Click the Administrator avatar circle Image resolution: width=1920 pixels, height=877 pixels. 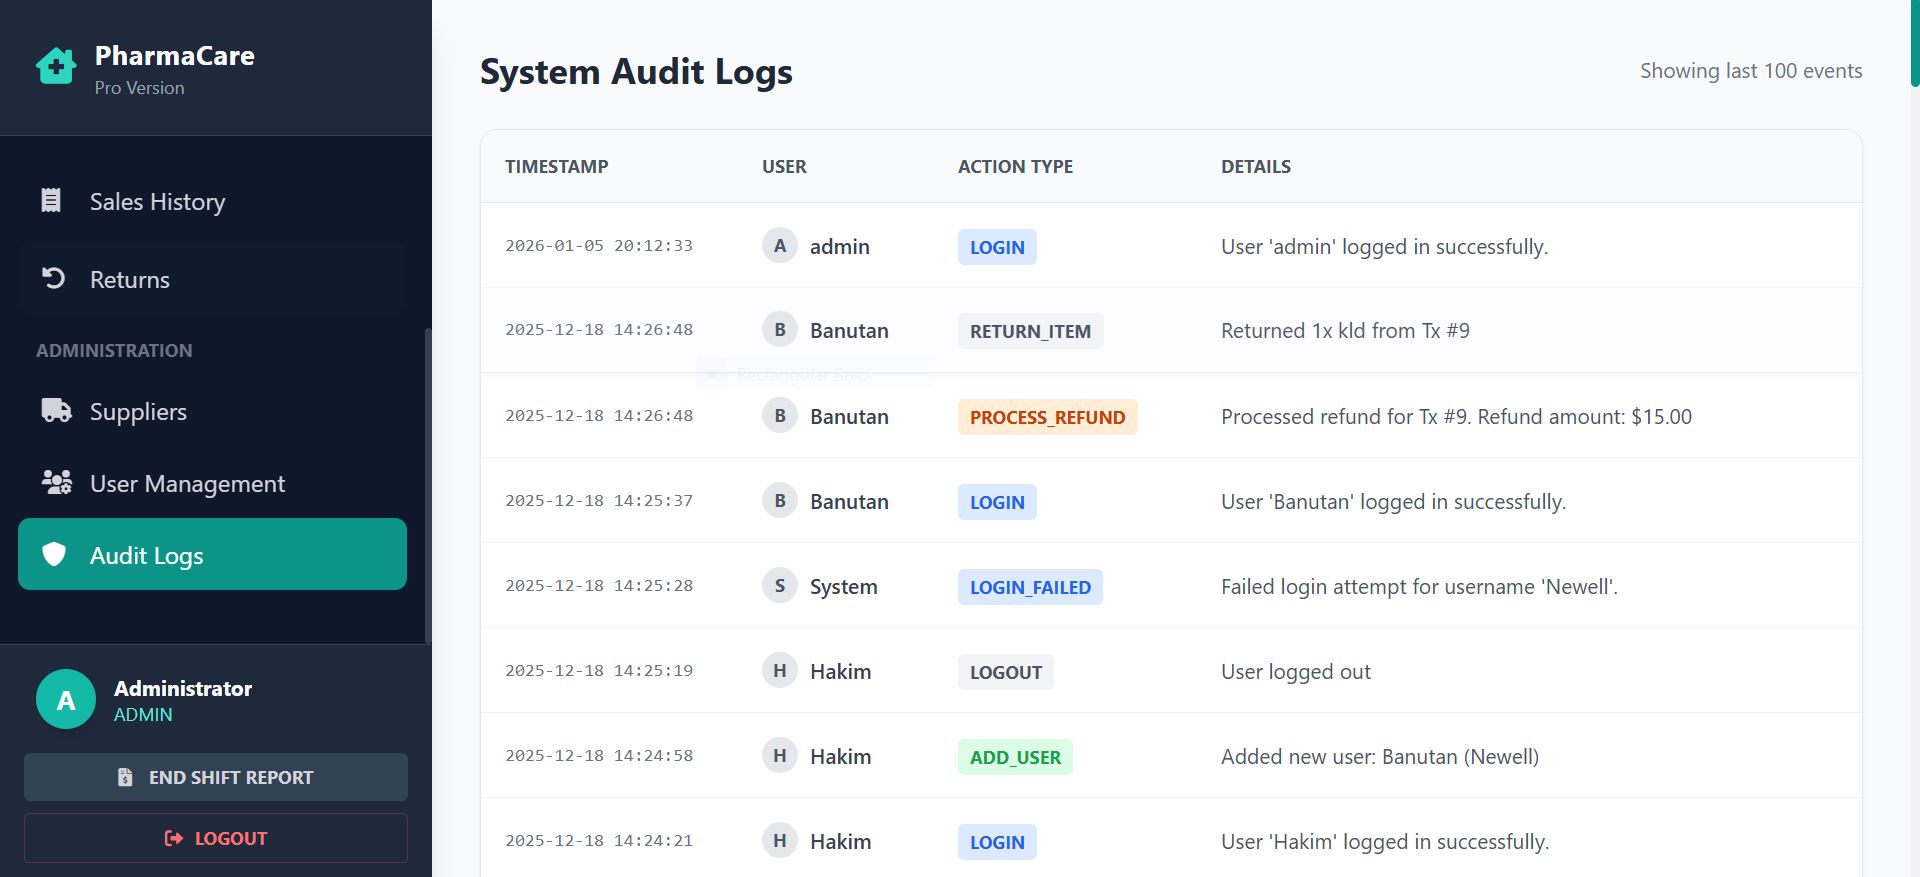point(66,699)
